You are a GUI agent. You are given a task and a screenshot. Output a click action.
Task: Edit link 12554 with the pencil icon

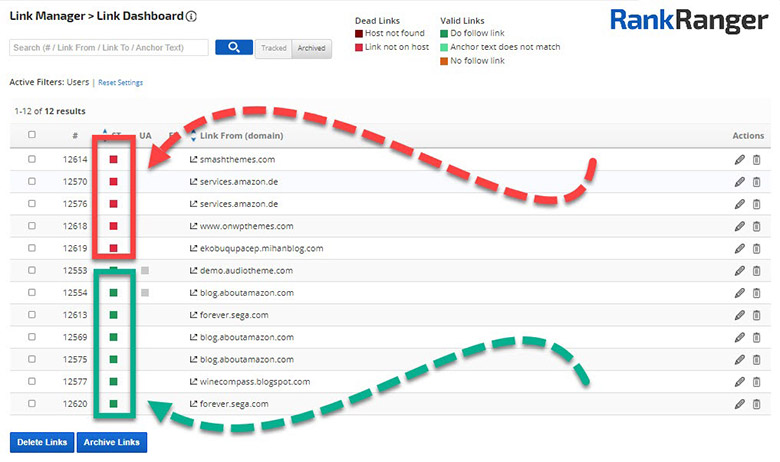740,293
